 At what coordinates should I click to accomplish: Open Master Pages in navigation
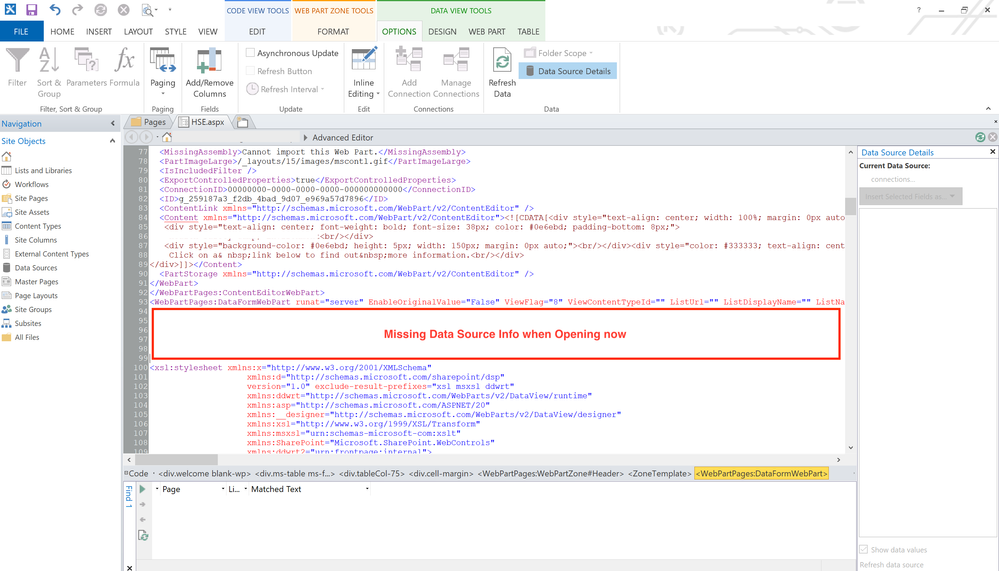point(31,282)
